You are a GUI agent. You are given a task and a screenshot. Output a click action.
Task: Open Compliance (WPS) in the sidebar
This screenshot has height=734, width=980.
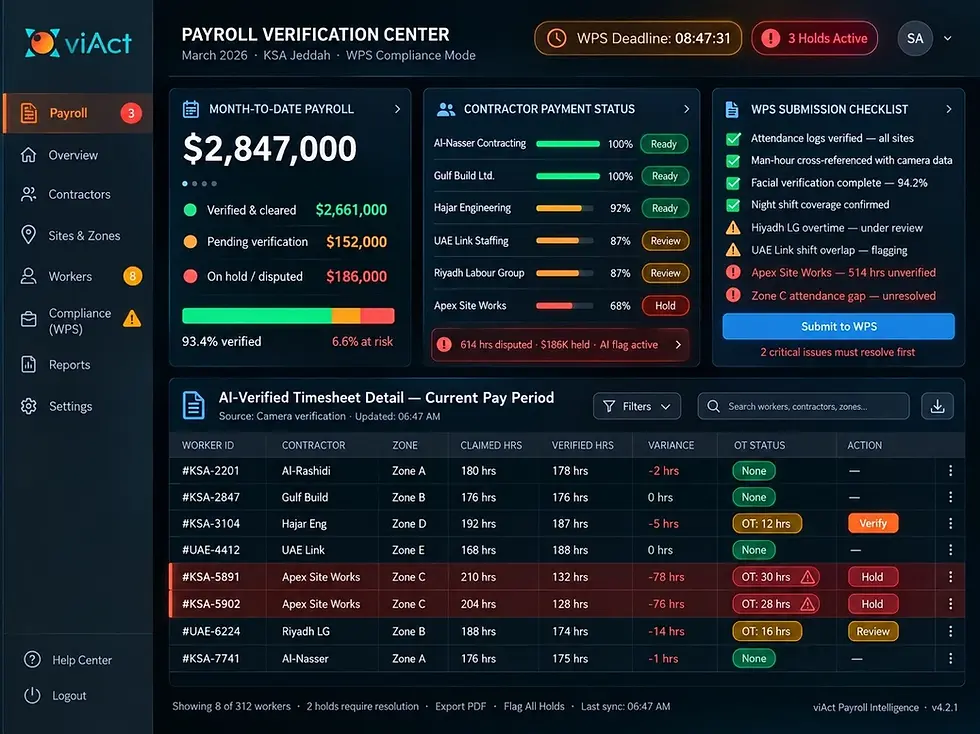tap(78, 320)
